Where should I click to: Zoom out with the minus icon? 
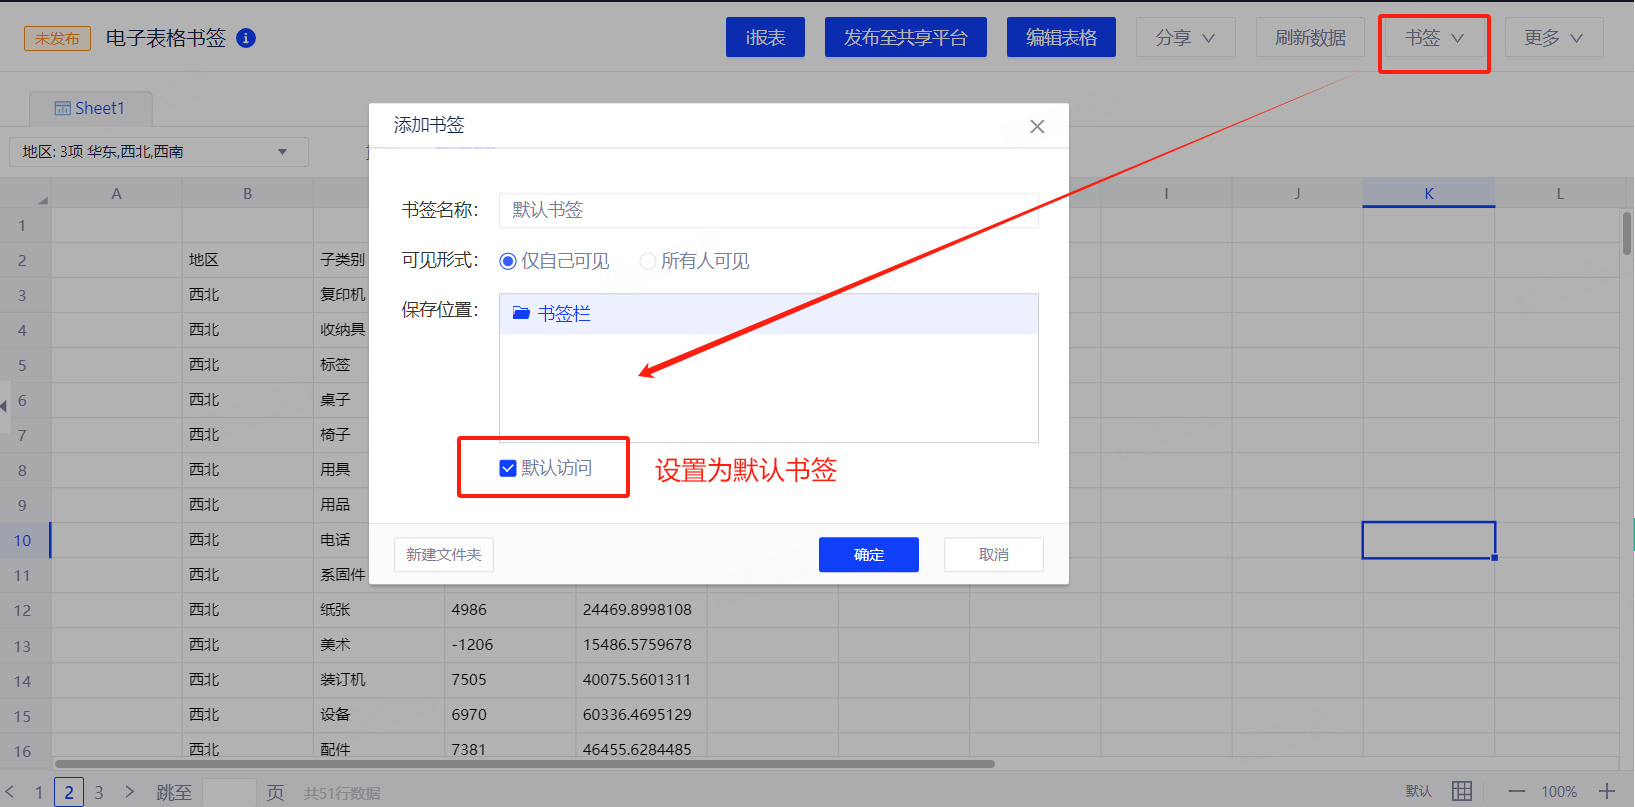(x=1517, y=791)
